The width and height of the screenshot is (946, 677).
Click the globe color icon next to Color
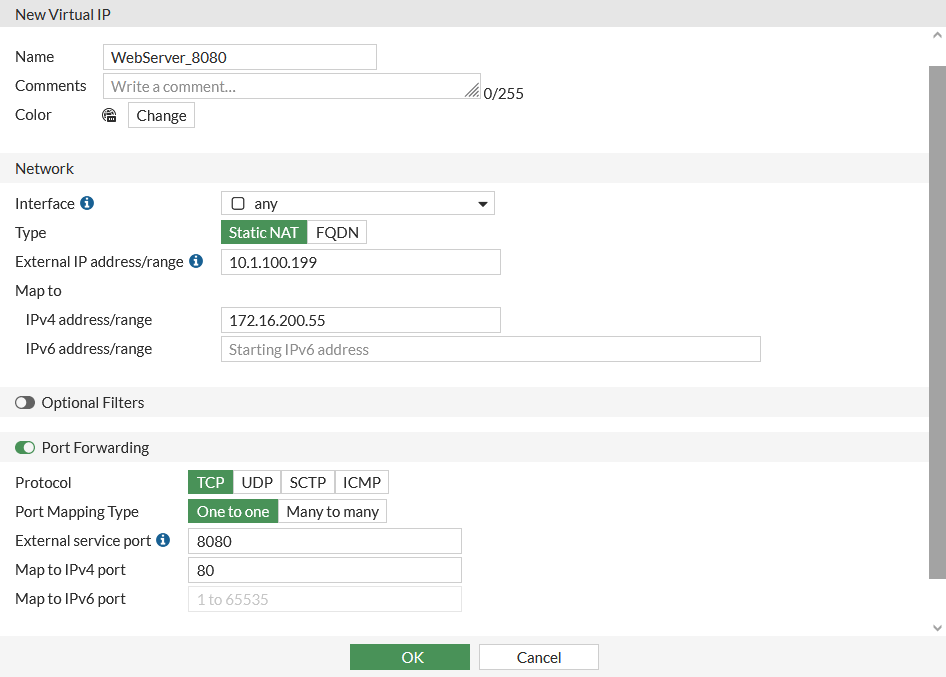109,115
